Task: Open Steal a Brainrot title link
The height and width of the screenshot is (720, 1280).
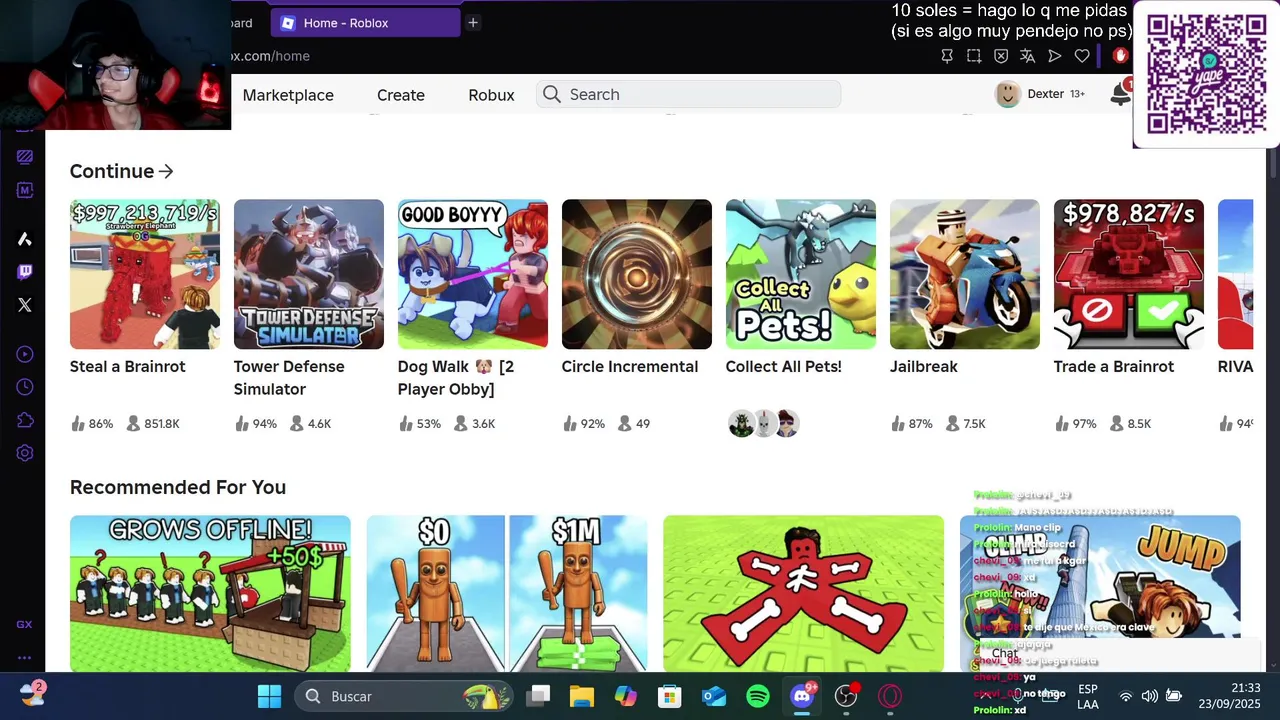Action: tap(128, 366)
